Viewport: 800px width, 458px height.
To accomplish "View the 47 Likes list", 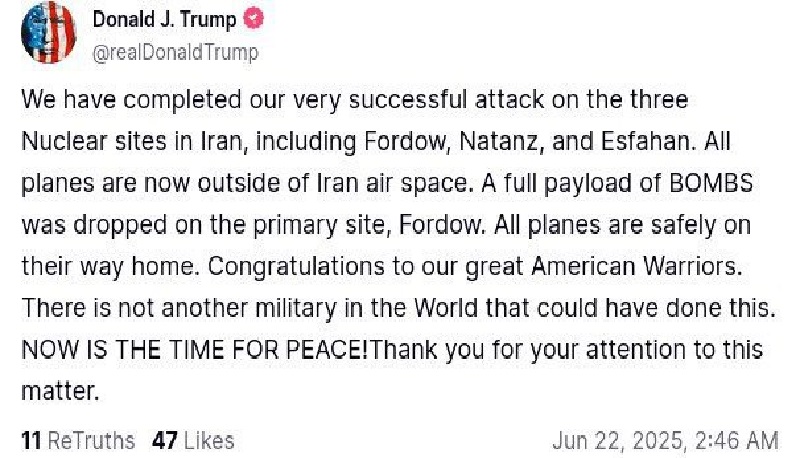I will [193, 441].
